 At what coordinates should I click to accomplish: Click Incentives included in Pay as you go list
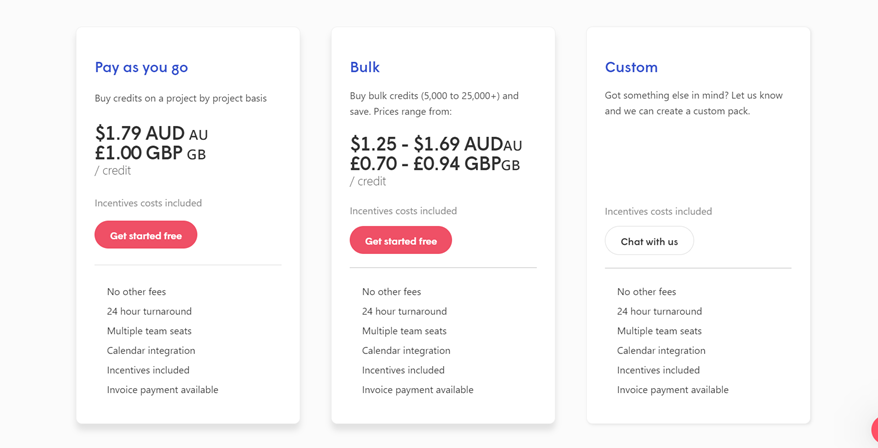(x=148, y=370)
